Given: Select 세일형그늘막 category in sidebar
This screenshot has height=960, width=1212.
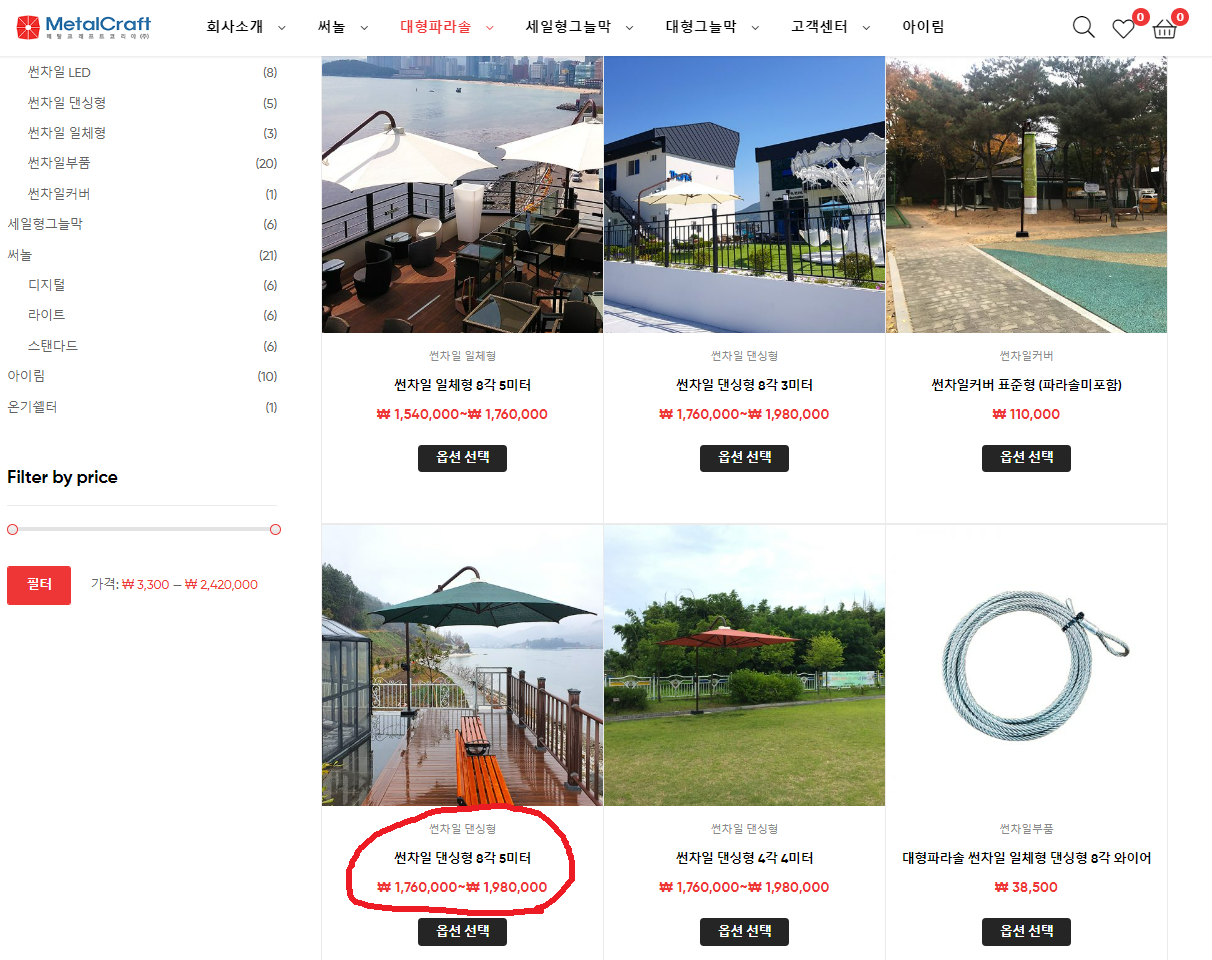Looking at the screenshot, I should pos(45,224).
